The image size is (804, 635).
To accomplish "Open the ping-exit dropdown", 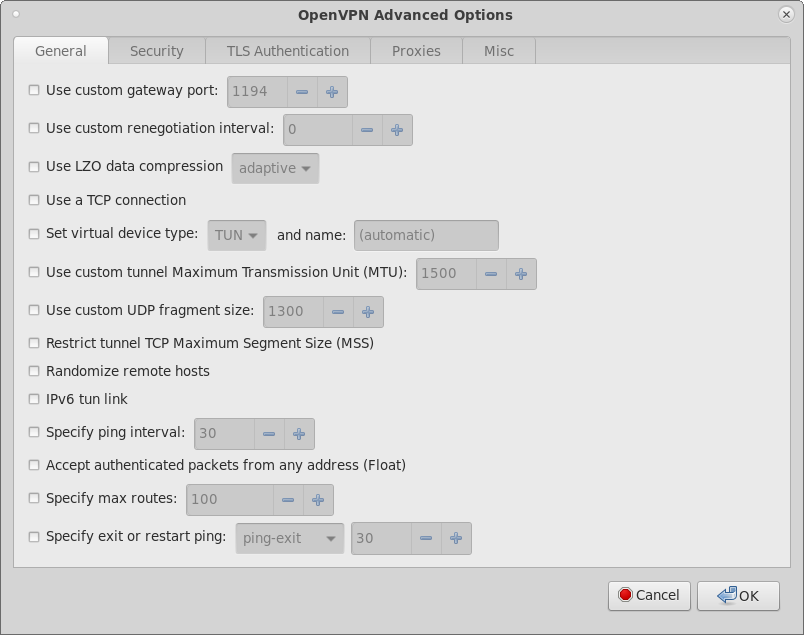I will (x=290, y=539).
